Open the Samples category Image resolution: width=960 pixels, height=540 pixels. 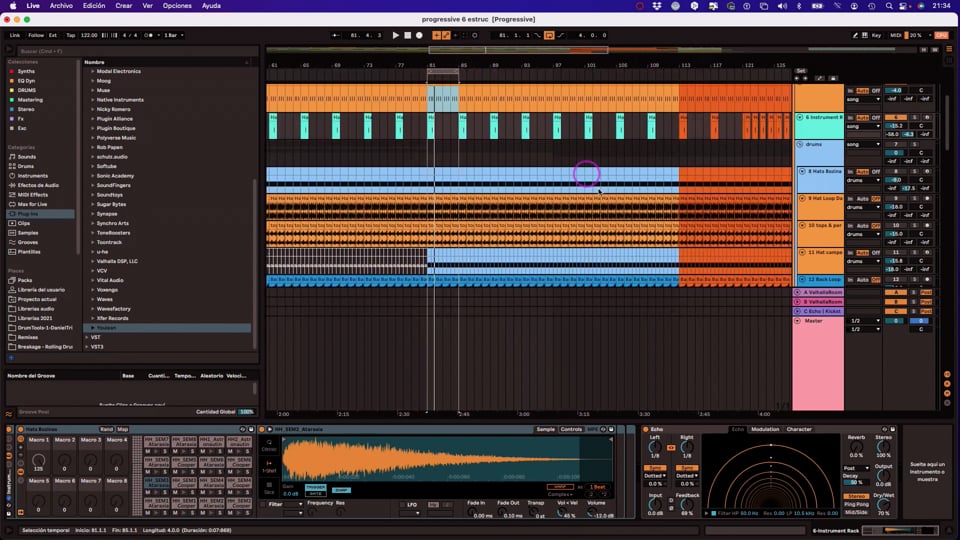click(28, 233)
